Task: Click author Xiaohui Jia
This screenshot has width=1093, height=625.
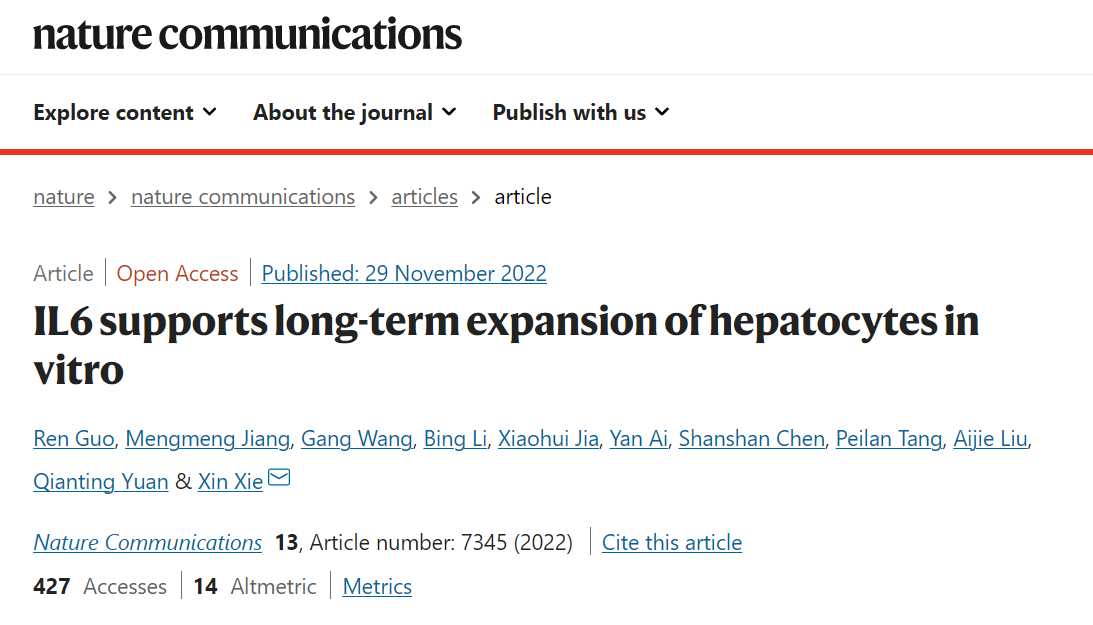Action: click(x=548, y=439)
